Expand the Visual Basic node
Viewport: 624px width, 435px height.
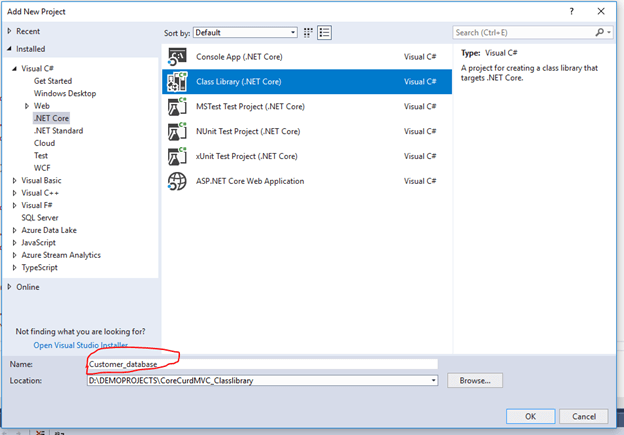click(x=14, y=180)
